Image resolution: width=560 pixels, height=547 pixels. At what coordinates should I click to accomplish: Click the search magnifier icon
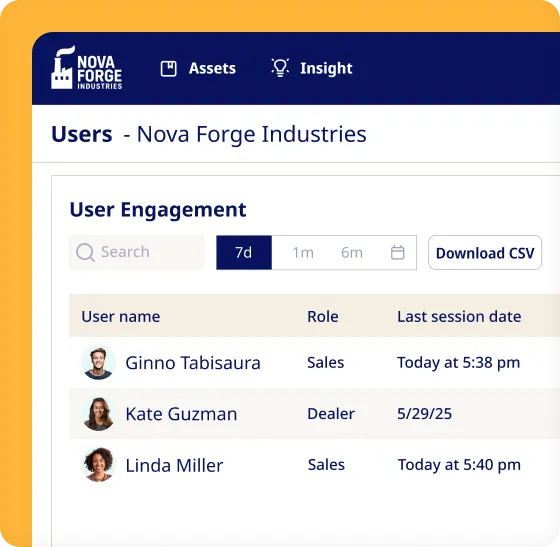[x=85, y=252]
